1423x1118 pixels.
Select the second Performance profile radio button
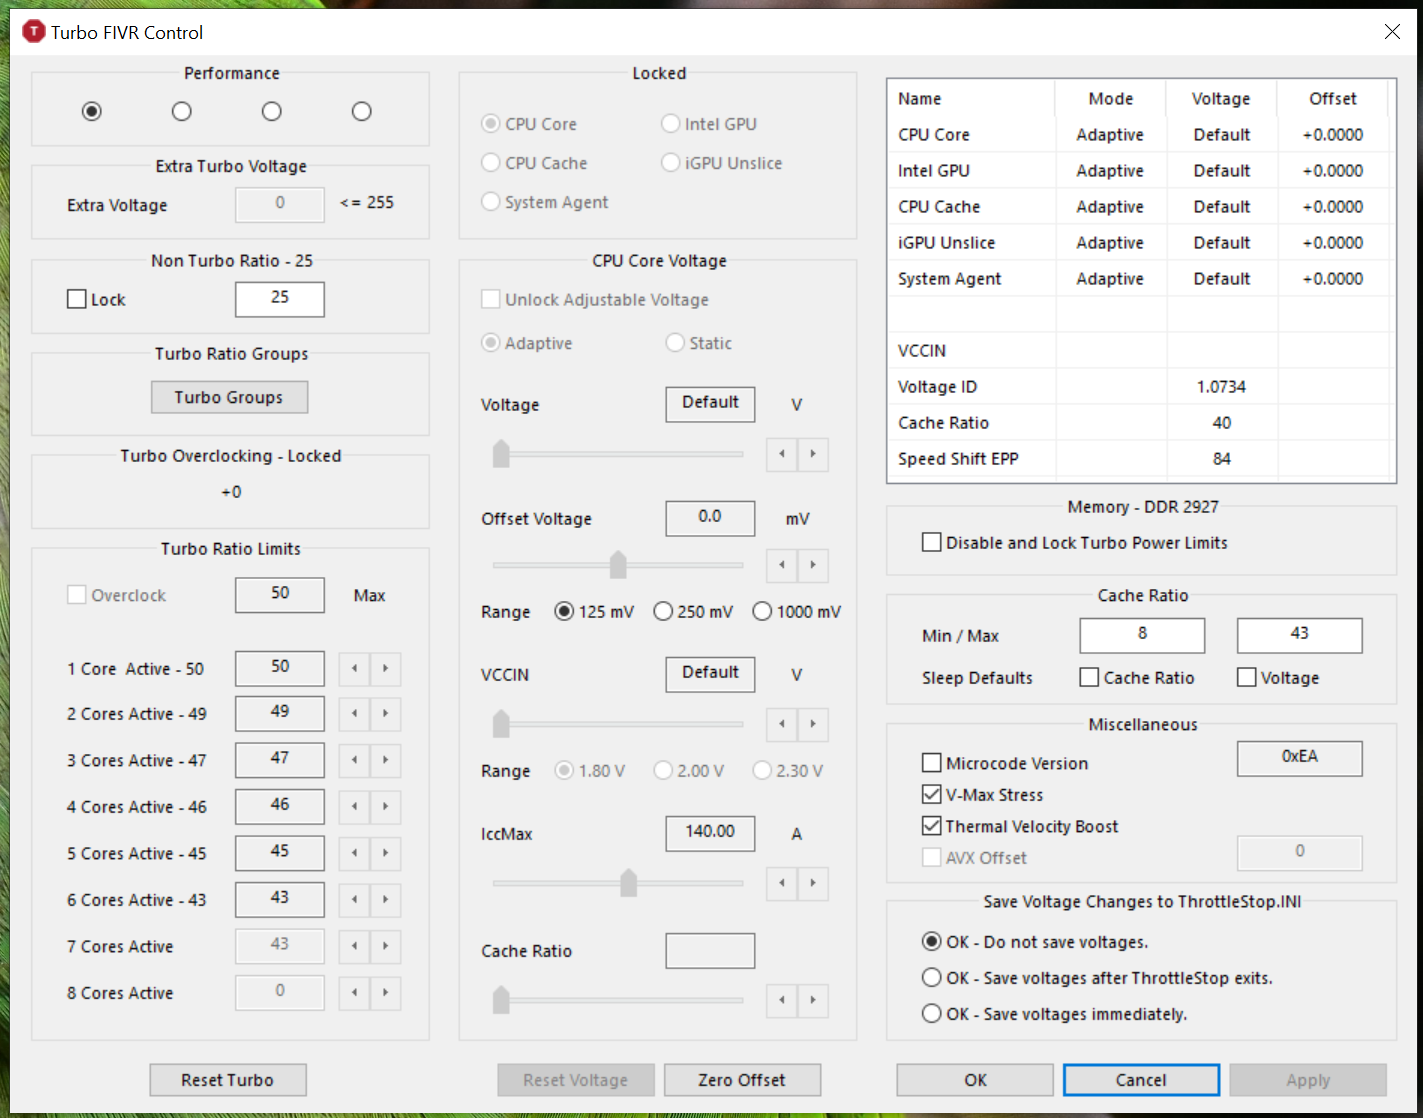click(x=182, y=111)
